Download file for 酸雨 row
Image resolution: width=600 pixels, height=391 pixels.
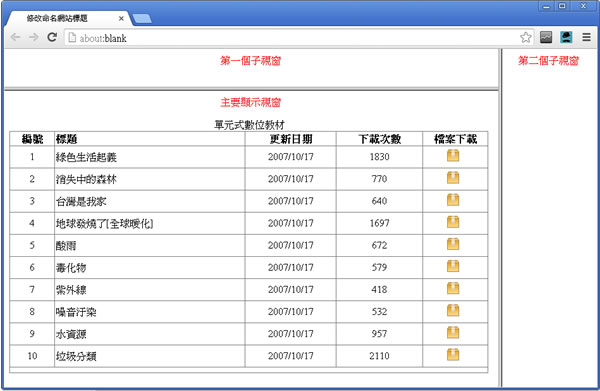453,244
